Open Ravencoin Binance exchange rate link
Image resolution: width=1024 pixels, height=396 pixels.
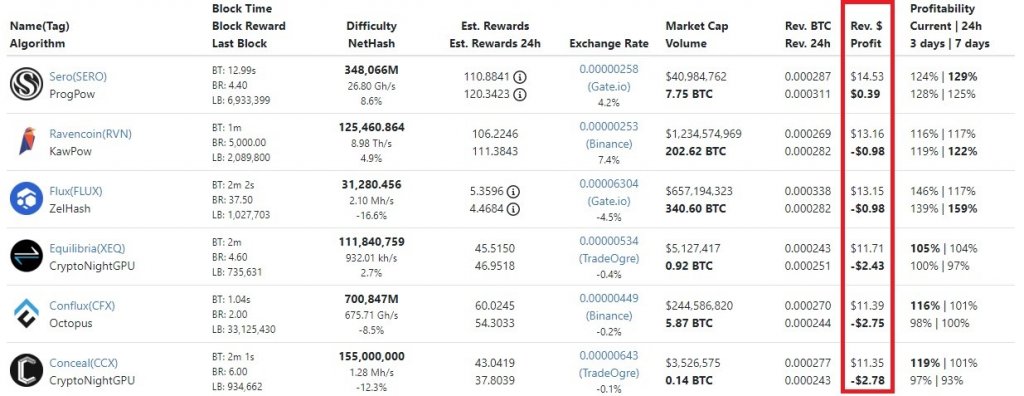click(609, 135)
